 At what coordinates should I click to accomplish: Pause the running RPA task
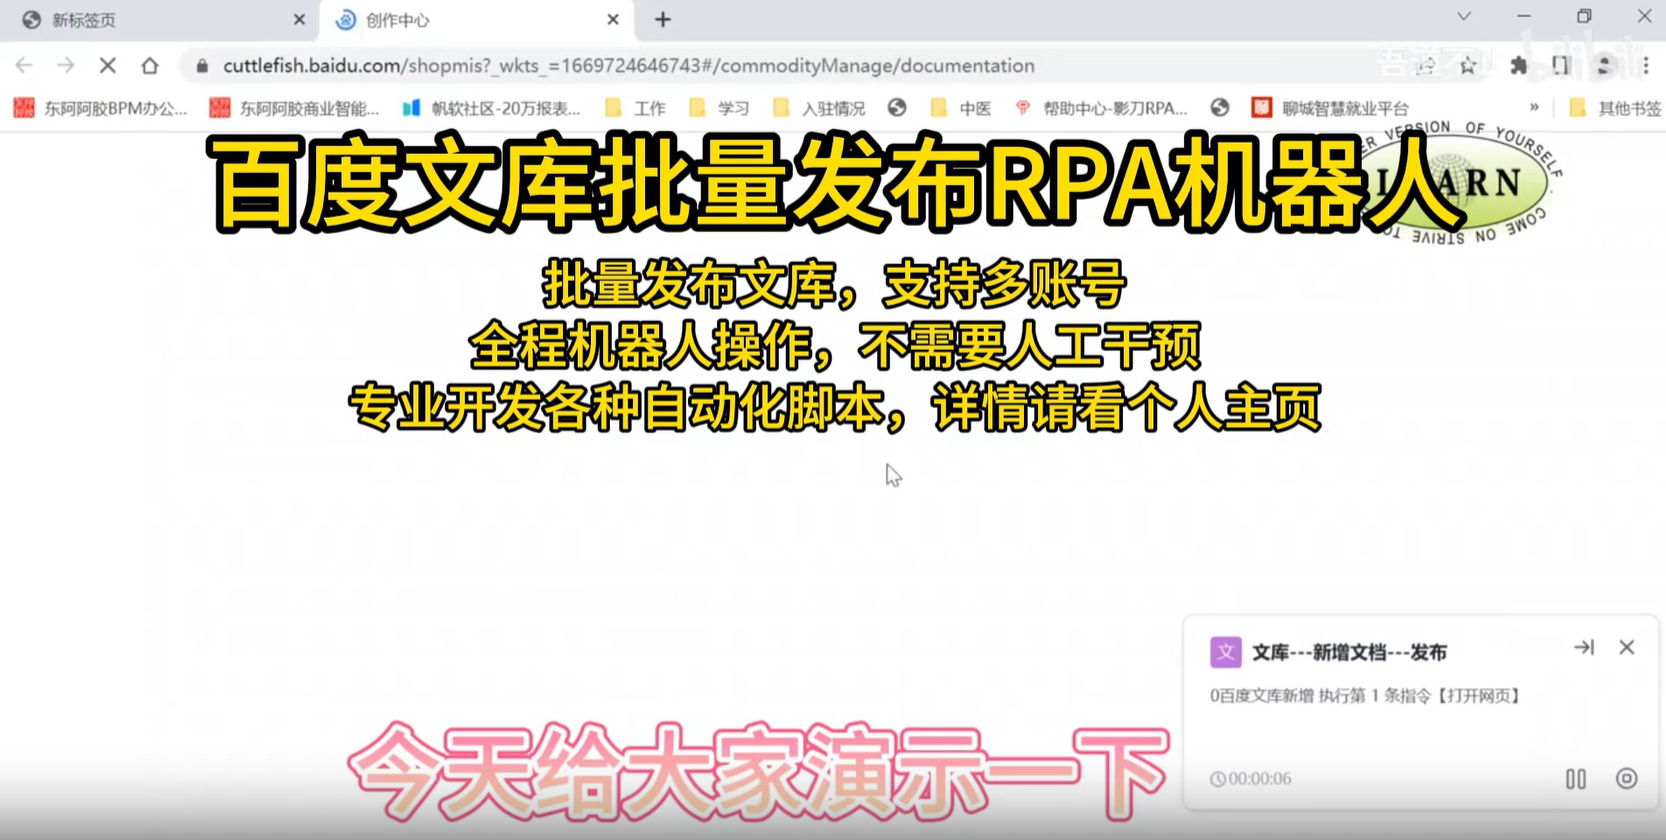(x=1575, y=778)
